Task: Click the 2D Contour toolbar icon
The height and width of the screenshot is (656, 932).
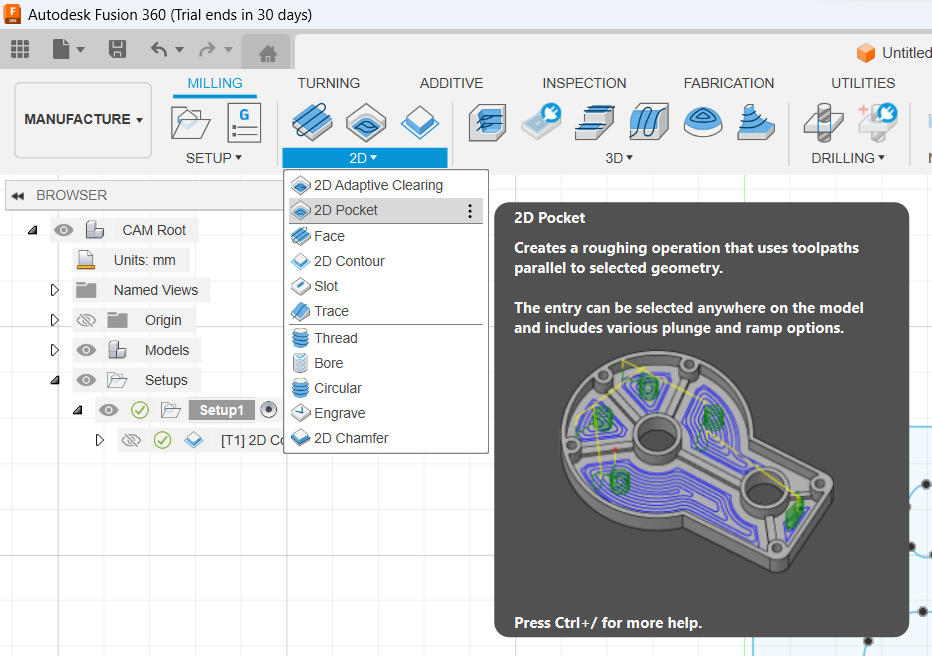Action: click(x=420, y=122)
